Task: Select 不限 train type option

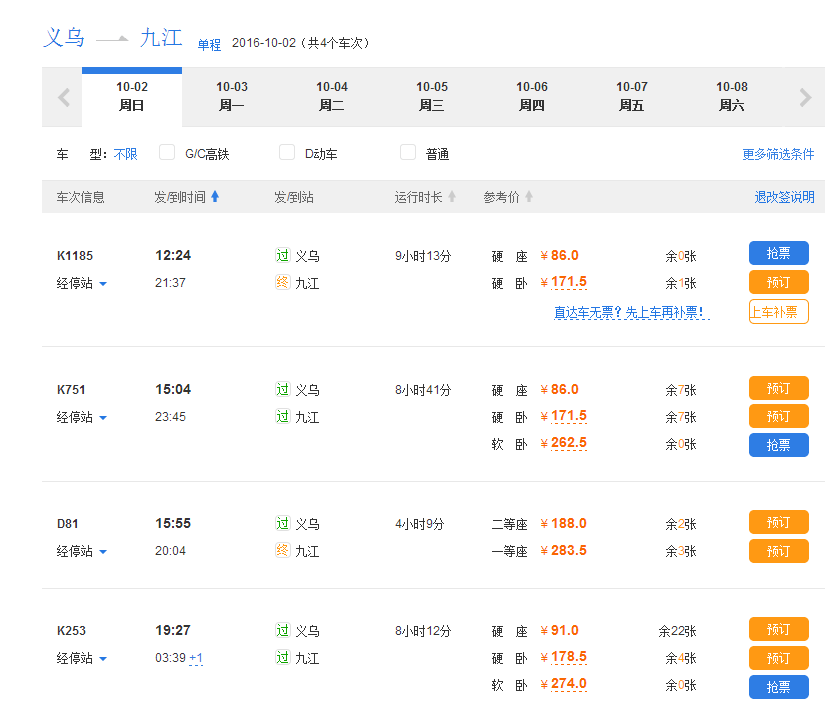Action: tap(125, 154)
